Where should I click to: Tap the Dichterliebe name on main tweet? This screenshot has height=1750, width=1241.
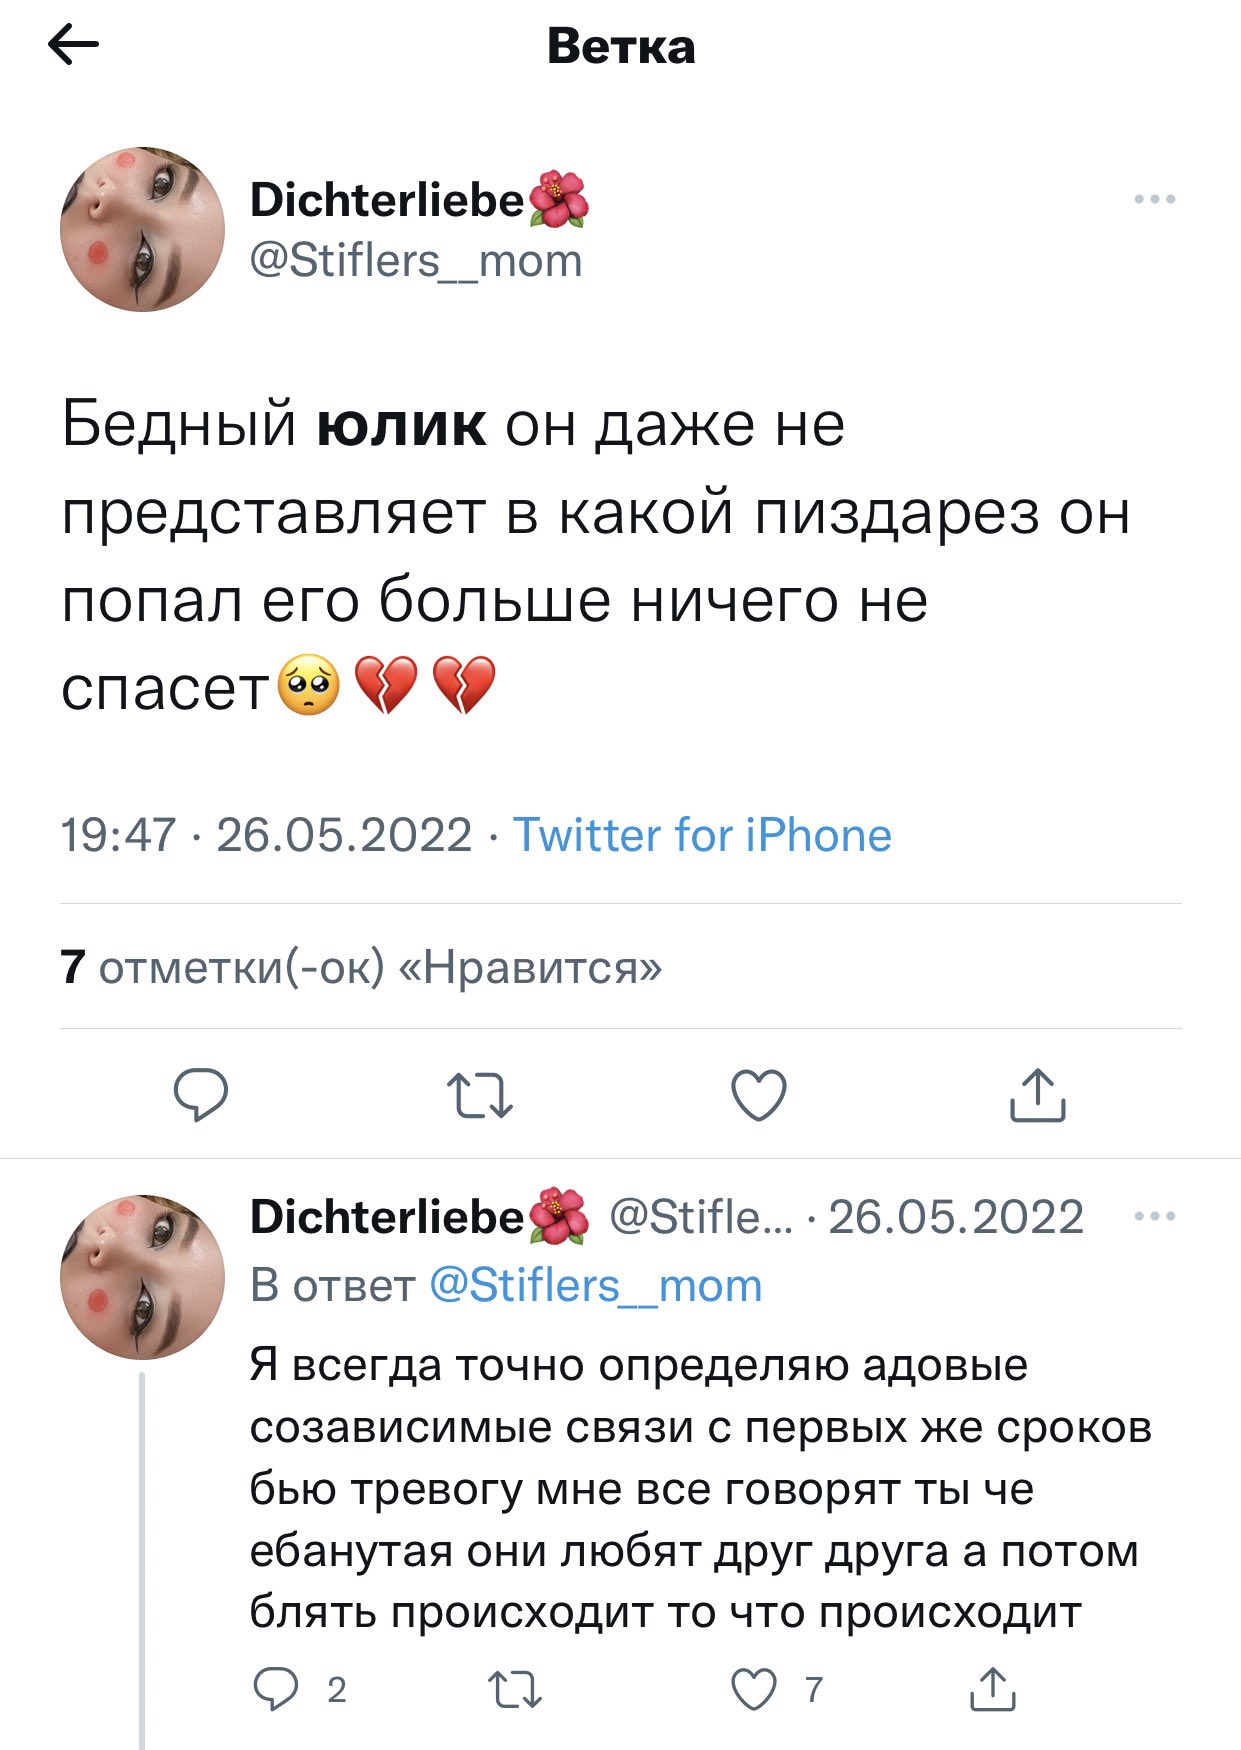387,200
